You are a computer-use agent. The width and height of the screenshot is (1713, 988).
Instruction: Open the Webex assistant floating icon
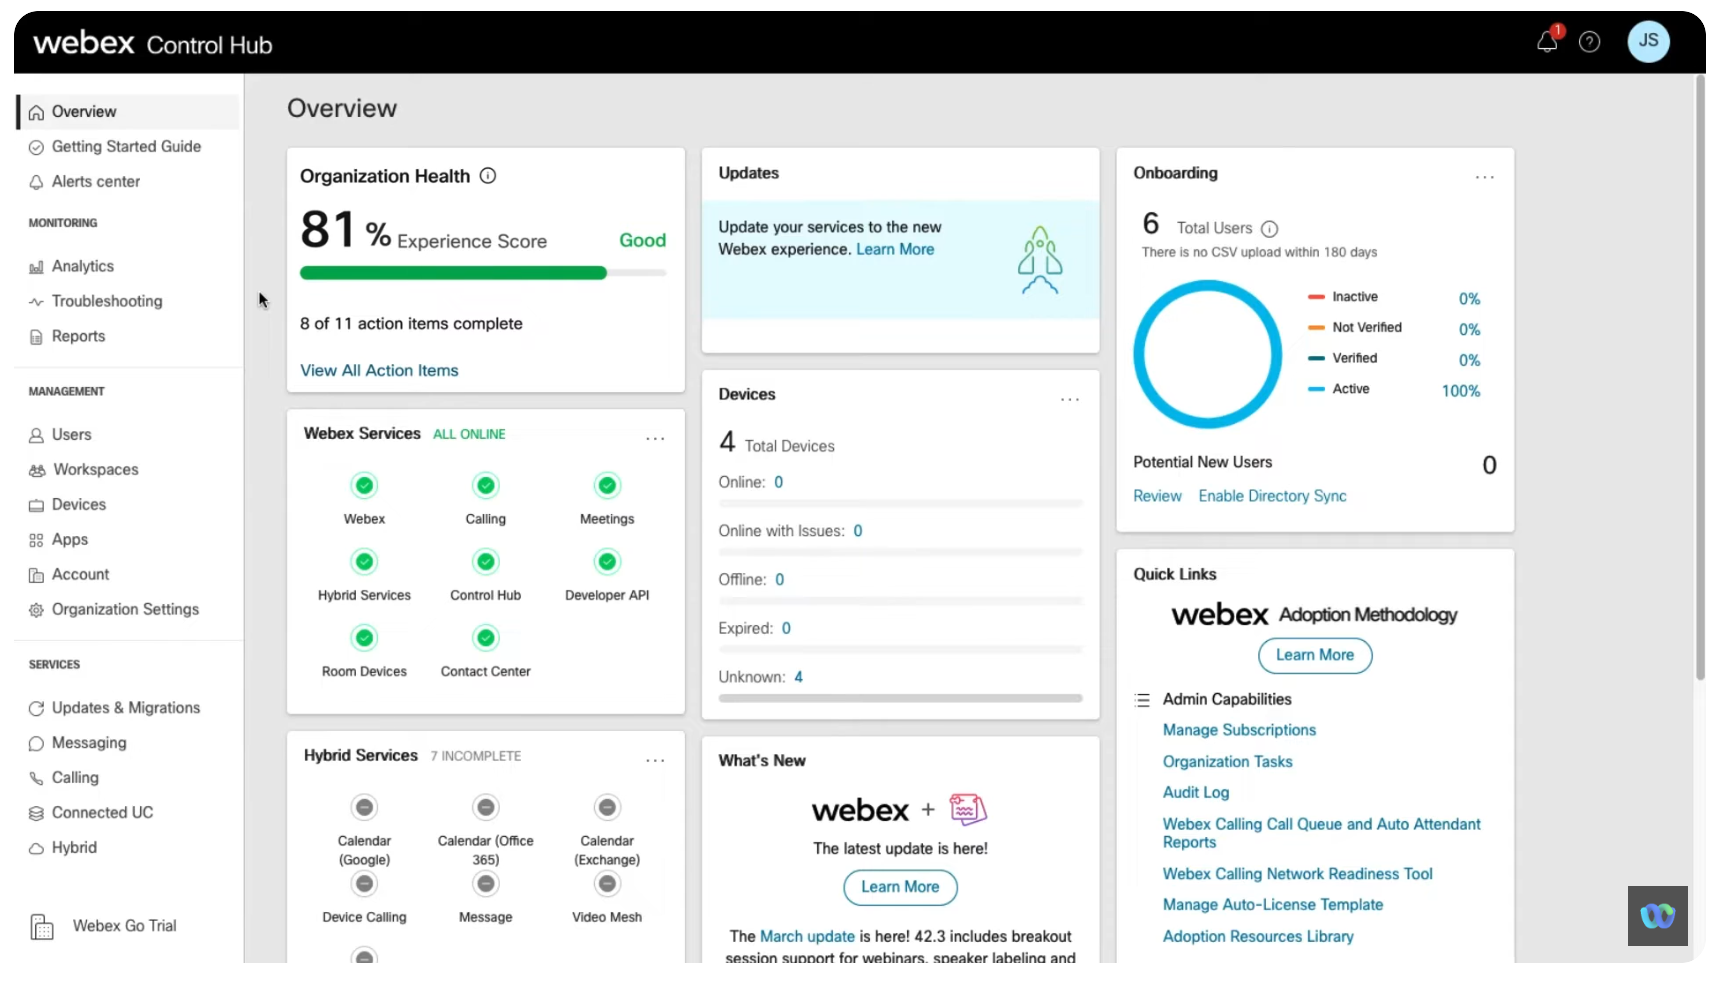1657,915
